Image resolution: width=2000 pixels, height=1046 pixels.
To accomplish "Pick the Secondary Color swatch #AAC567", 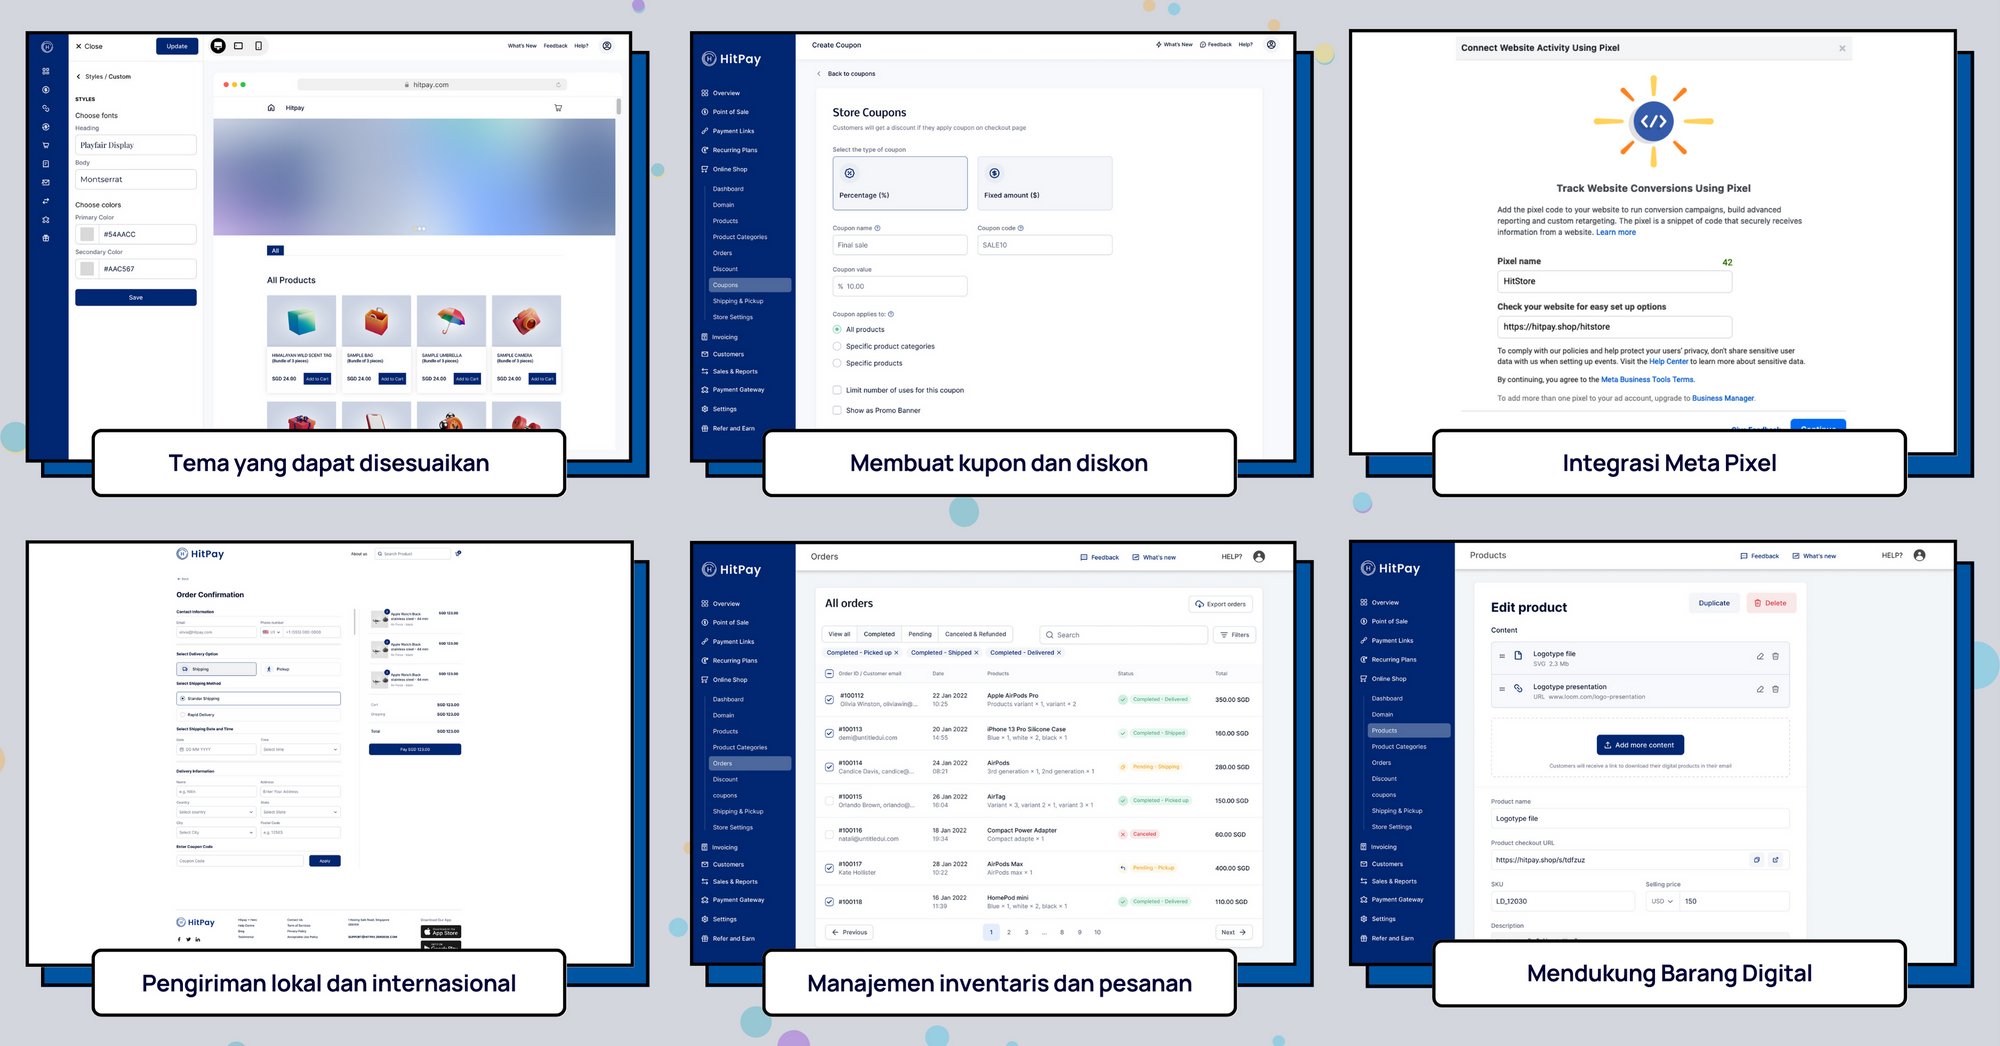I will tap(87, 269).
